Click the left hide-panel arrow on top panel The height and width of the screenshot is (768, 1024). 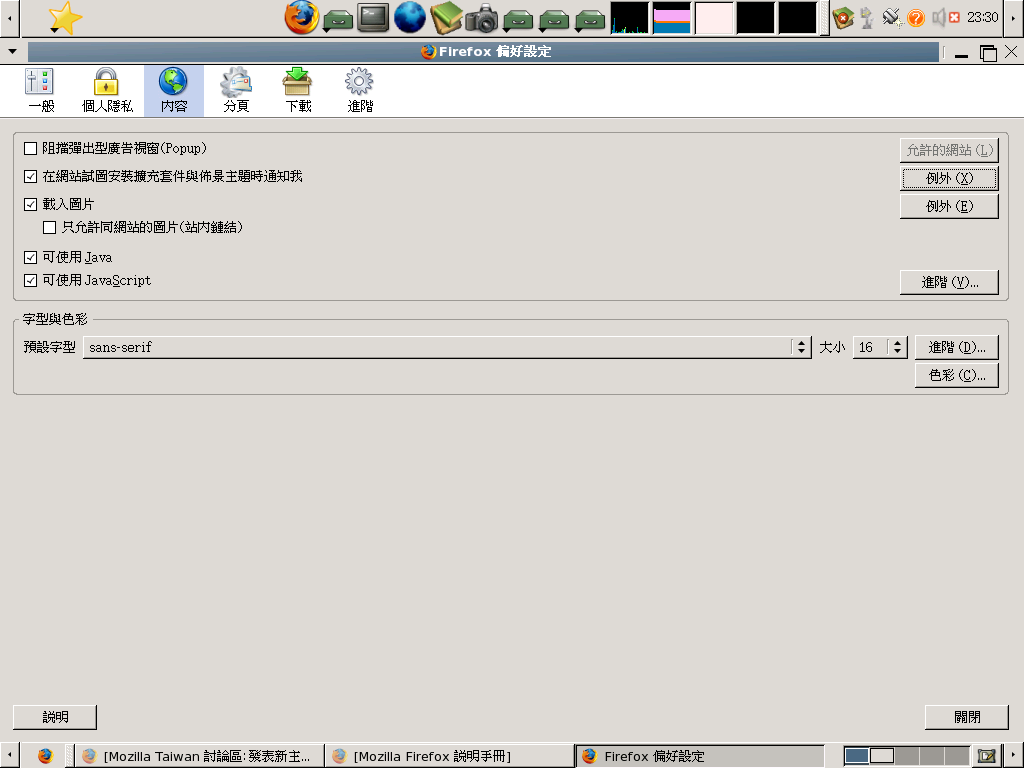(9, 18)
